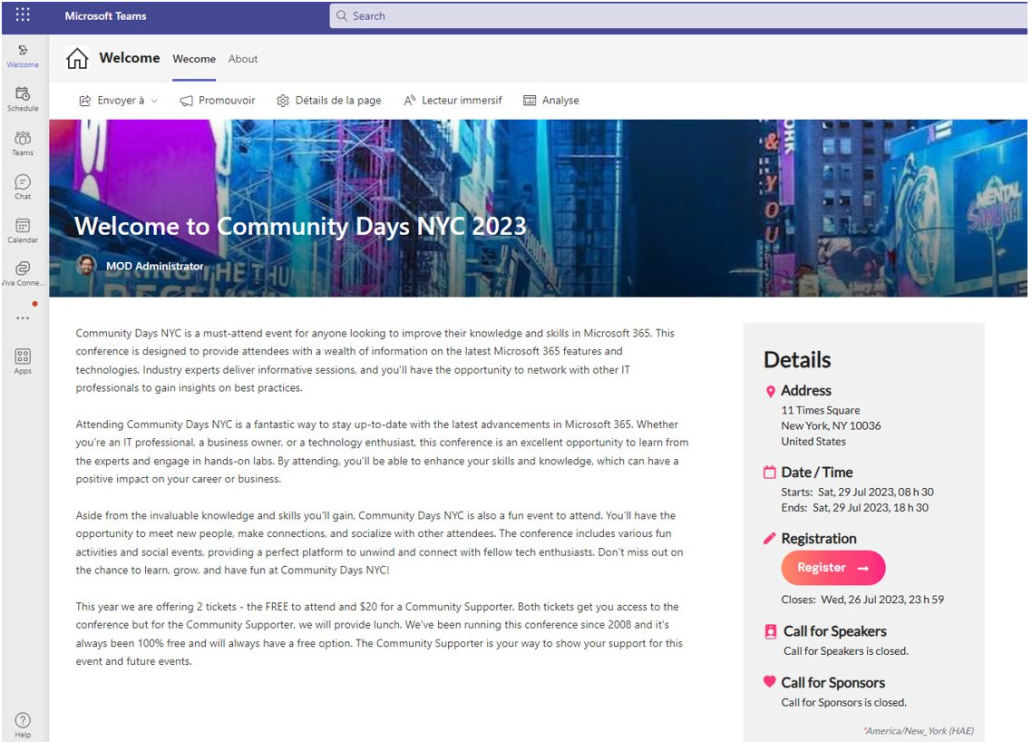The height and width of the screenshot is (742, 1032).
Task: Click the Registration section heading
Action: pyautogui.click(x=819, y=539)
